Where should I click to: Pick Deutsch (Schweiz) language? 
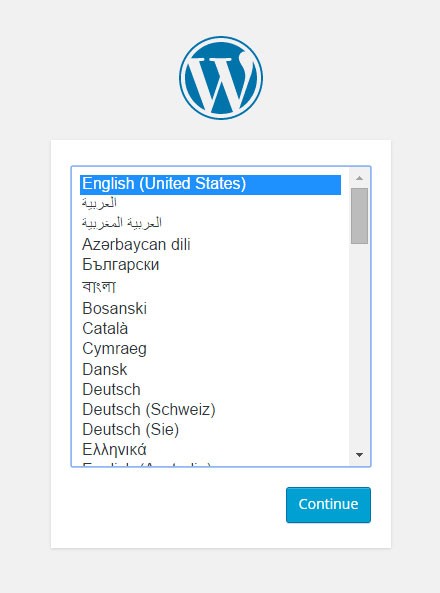210,410
